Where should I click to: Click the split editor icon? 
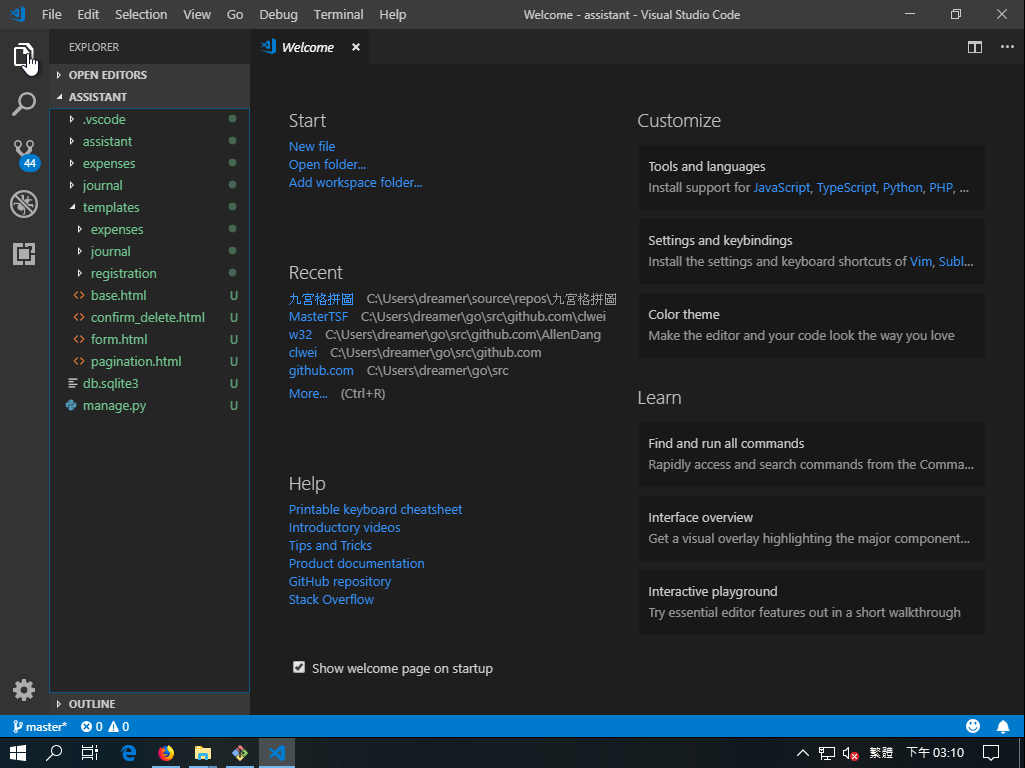pos(975,47)
